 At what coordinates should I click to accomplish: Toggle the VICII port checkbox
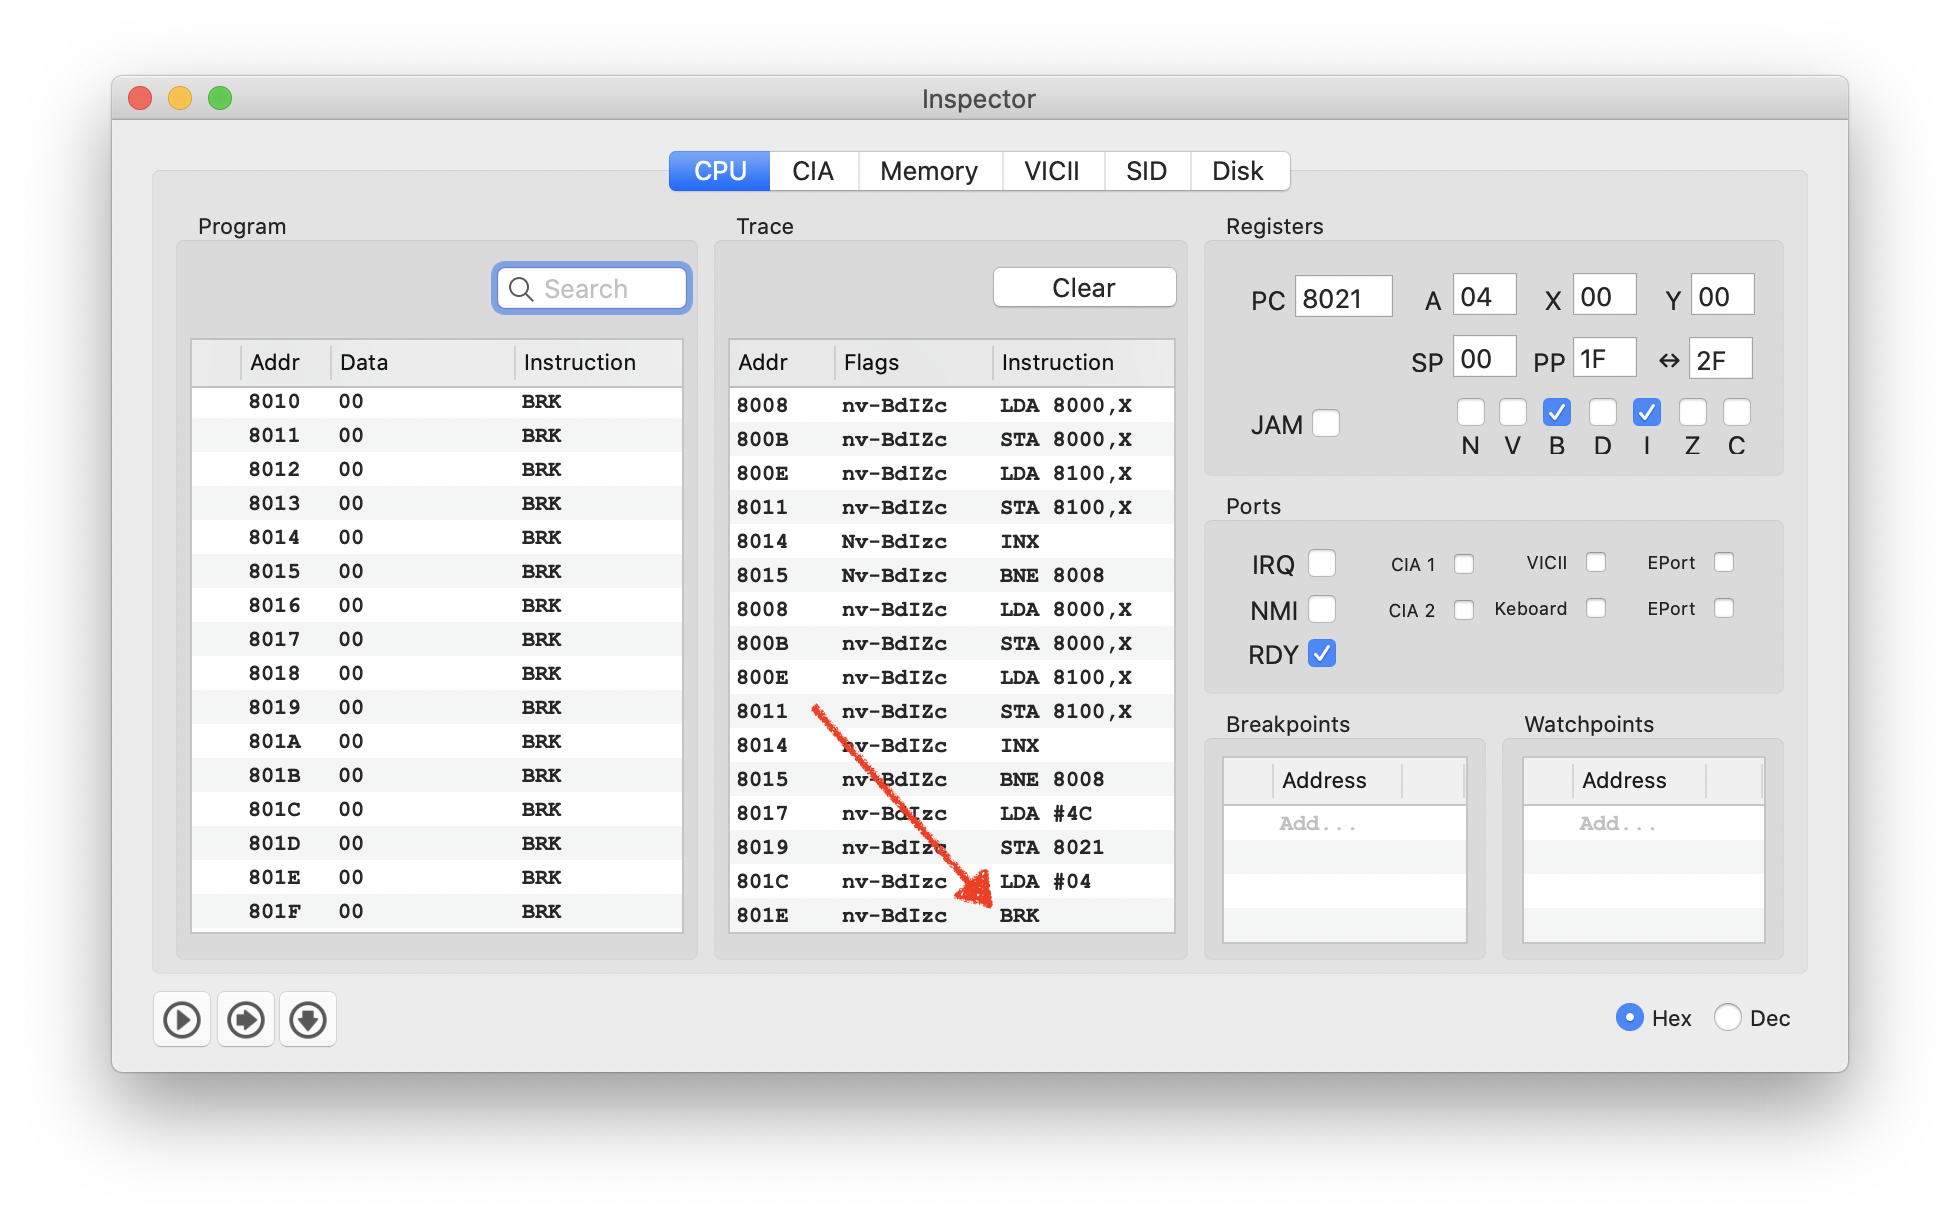pyautogui.click(x=1596, y=562)
